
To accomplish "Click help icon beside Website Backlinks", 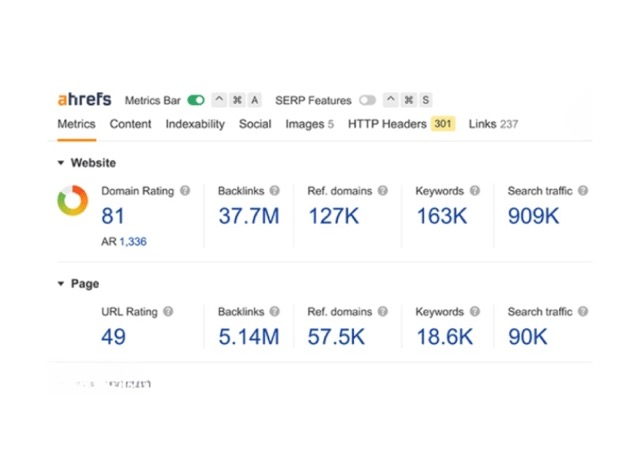I will [x=275, y=191].
